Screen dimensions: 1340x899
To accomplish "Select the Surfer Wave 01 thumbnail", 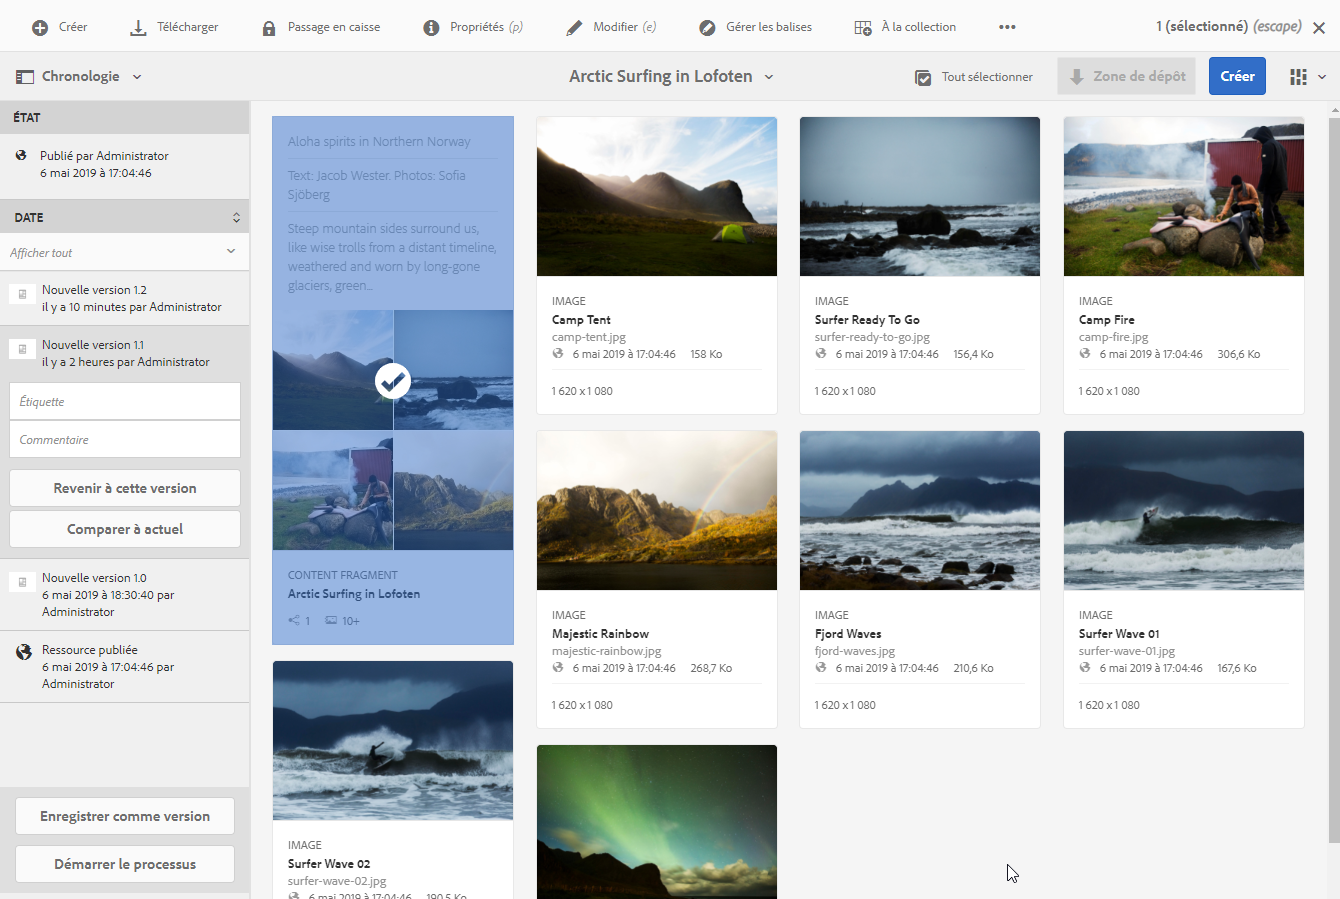I will click(x=1184, y=511).
